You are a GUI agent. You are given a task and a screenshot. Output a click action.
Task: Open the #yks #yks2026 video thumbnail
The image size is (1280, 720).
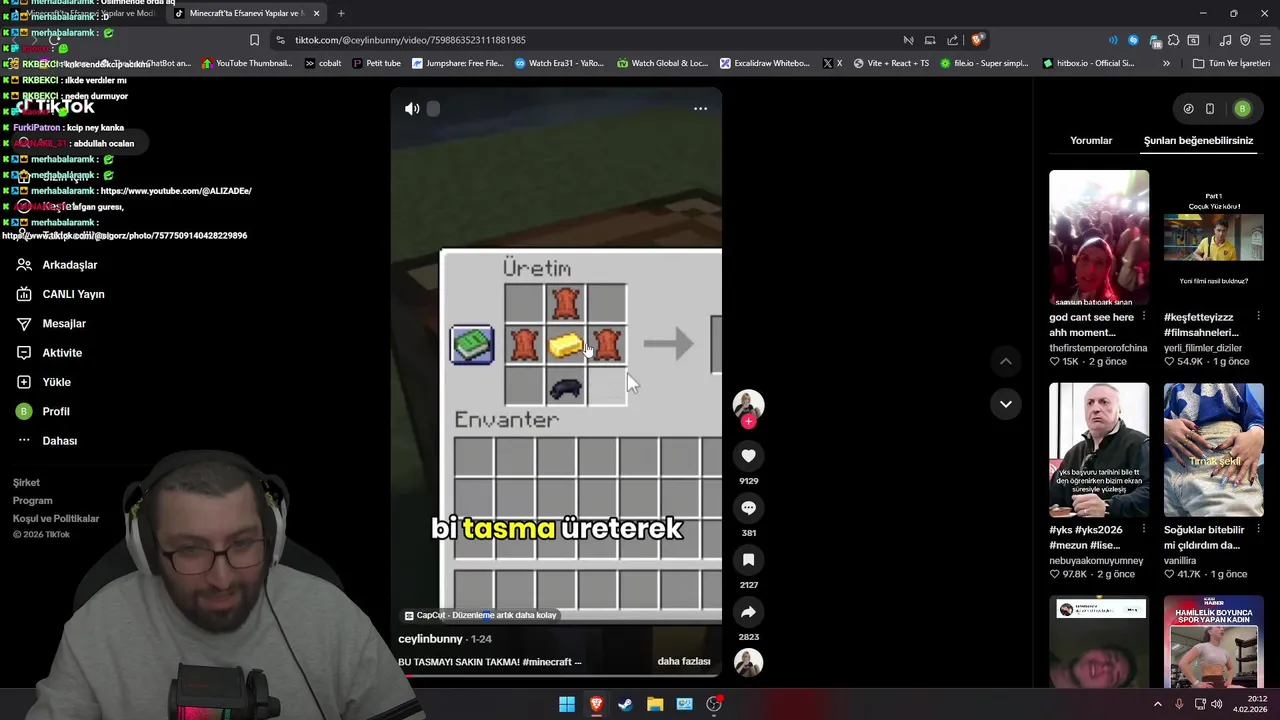coord(1099,449)
